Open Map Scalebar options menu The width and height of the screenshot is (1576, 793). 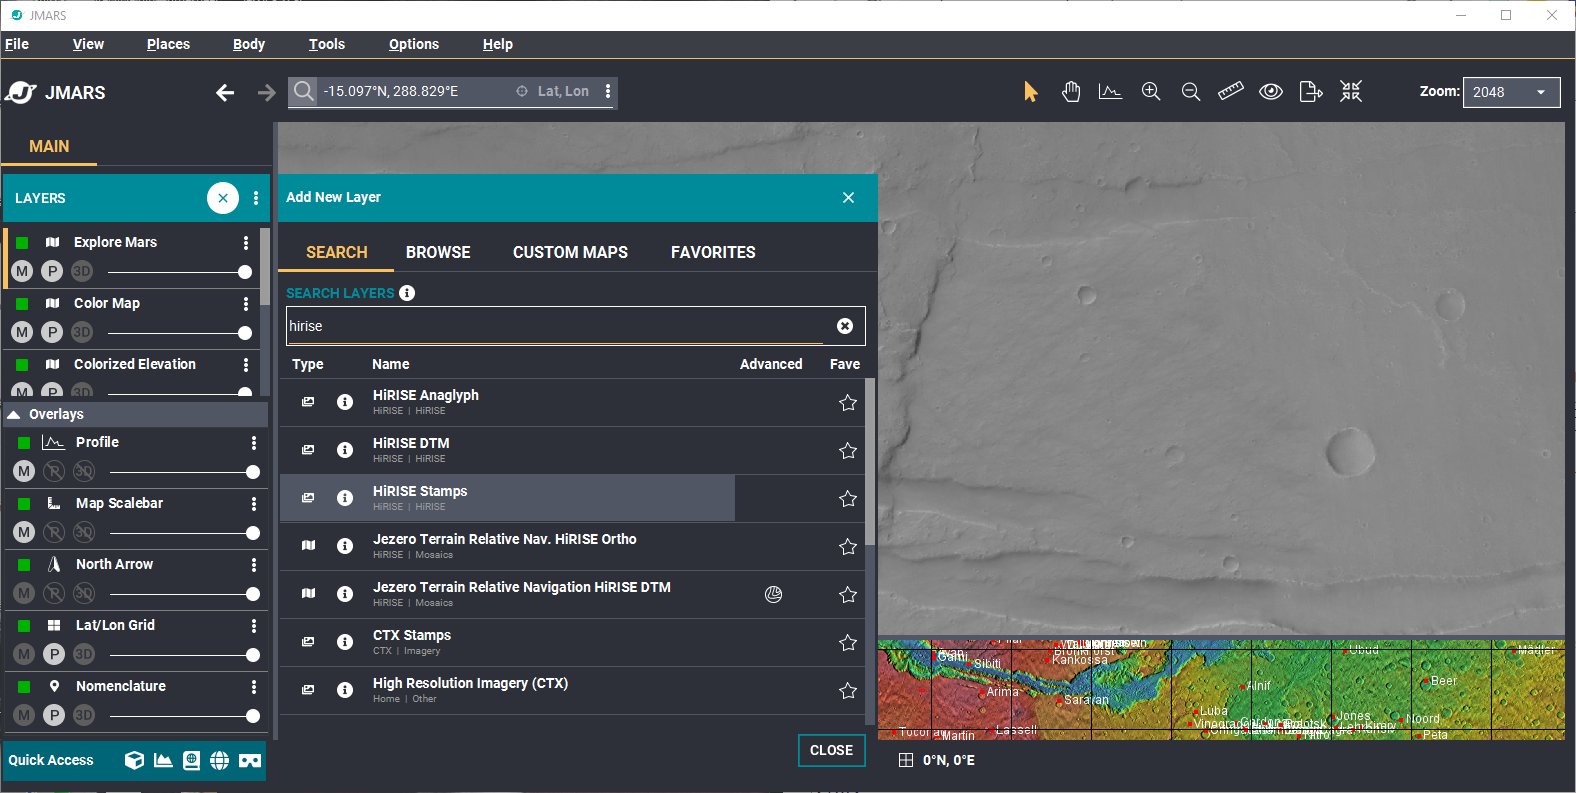pos(254,503)
